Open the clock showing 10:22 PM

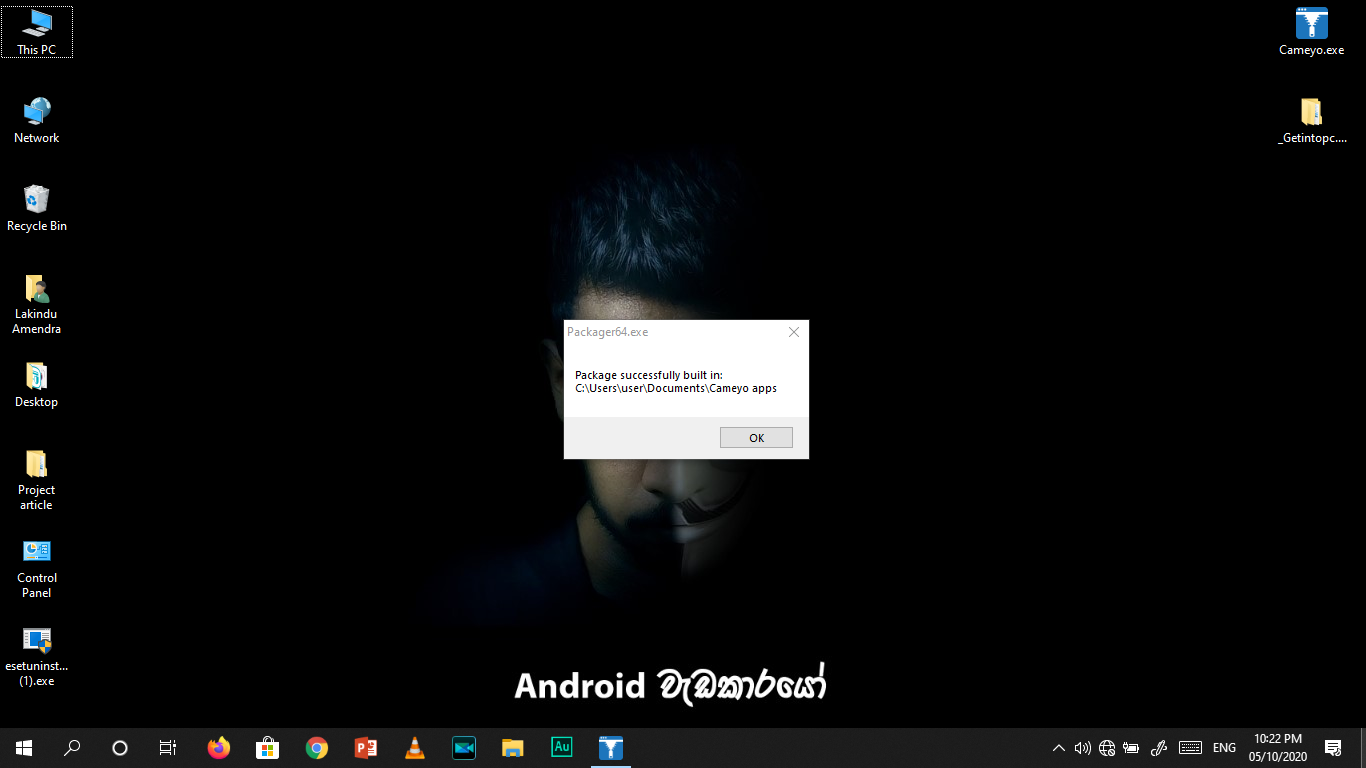pyautogui.click(x=1278, y=748)
